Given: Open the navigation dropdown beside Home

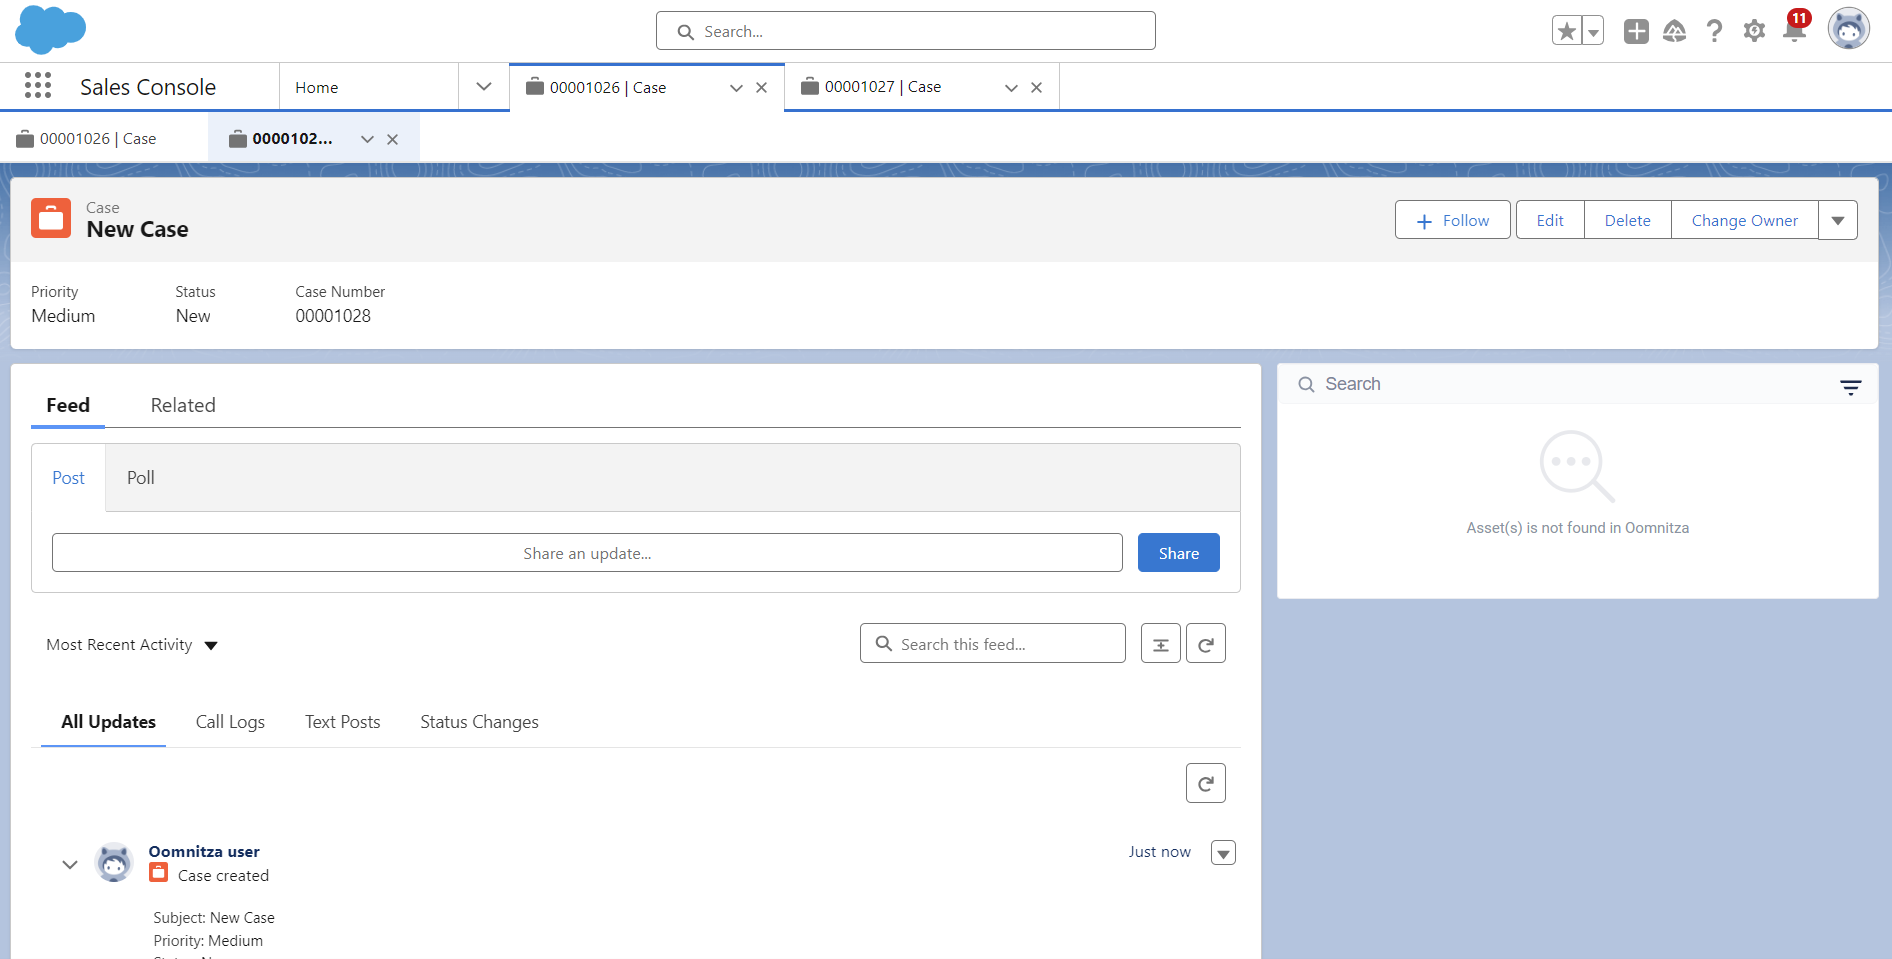Looking at the screenshot, I should pos(484,87).
